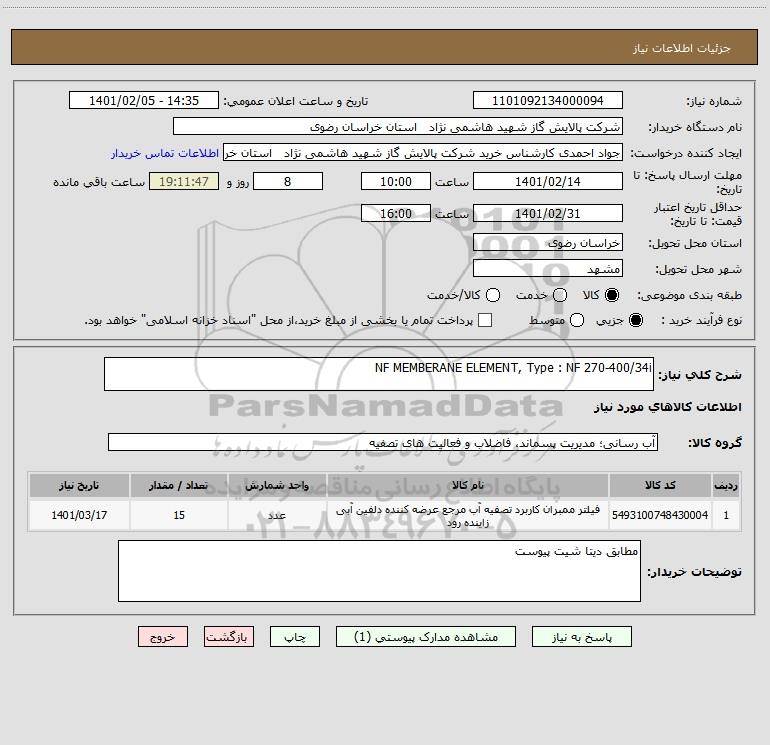Select the کالا radio button
Viewport: 770px width, 745px height.
(x=612, y=295)
